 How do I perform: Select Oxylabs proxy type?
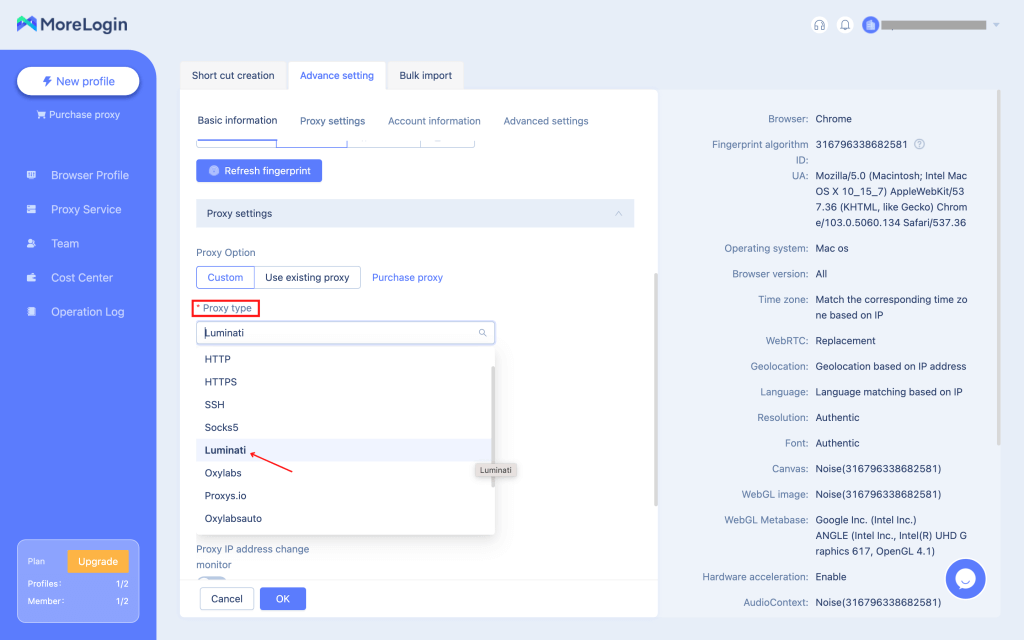click(x=344, y=473)
